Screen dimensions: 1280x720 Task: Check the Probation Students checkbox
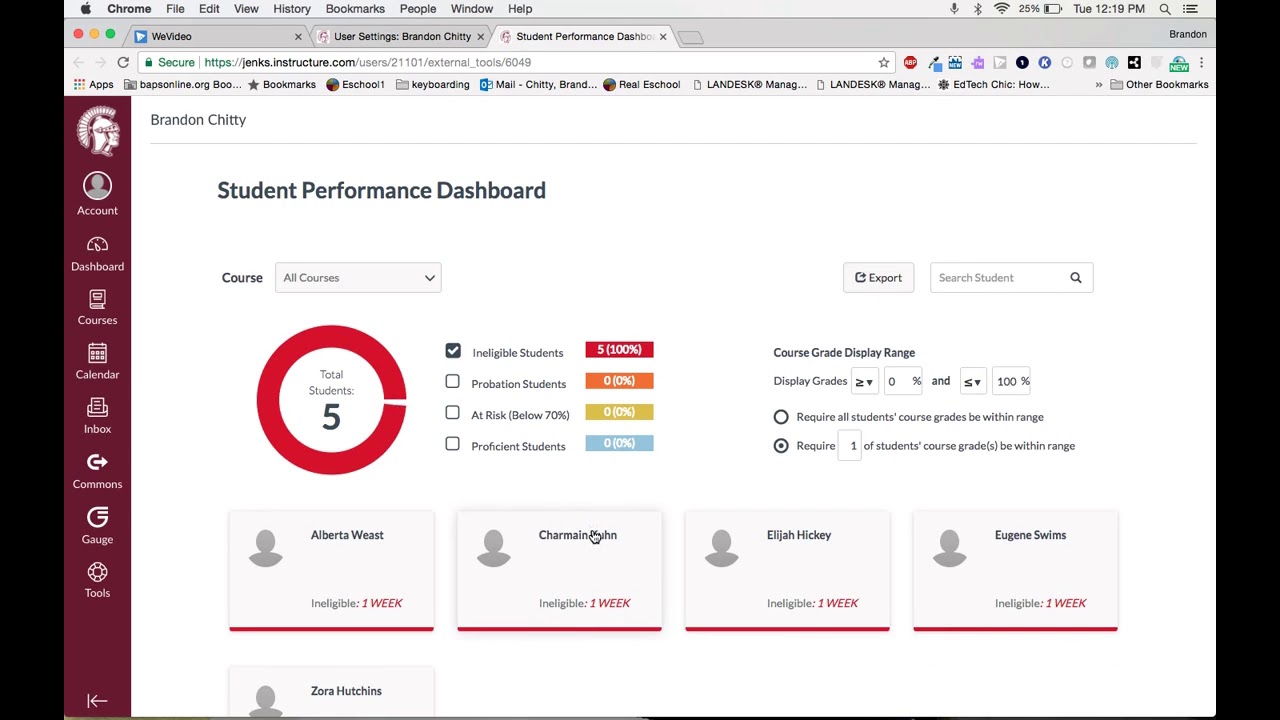tap(453, 382)
